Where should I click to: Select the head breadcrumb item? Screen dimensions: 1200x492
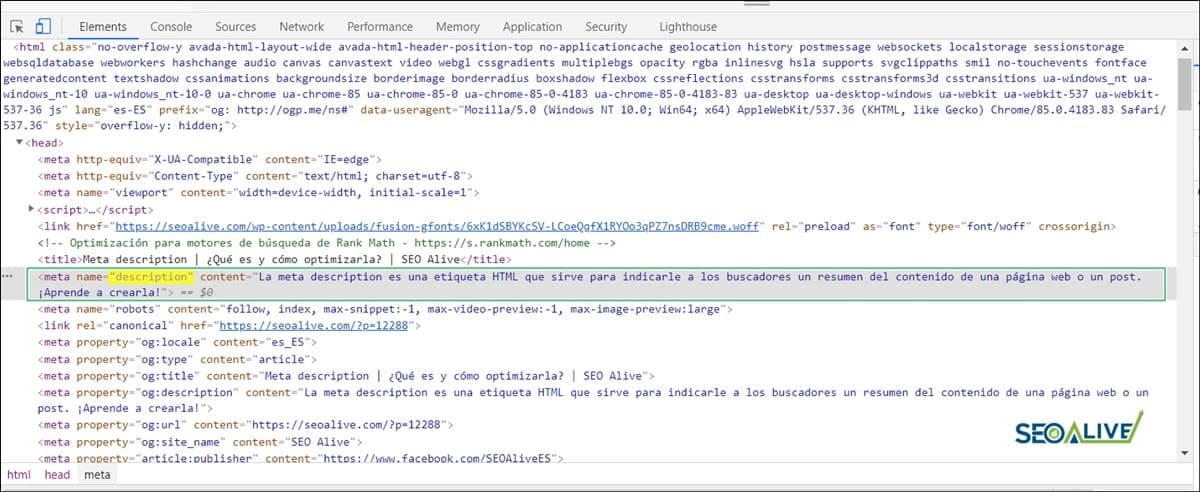(57, 475)
